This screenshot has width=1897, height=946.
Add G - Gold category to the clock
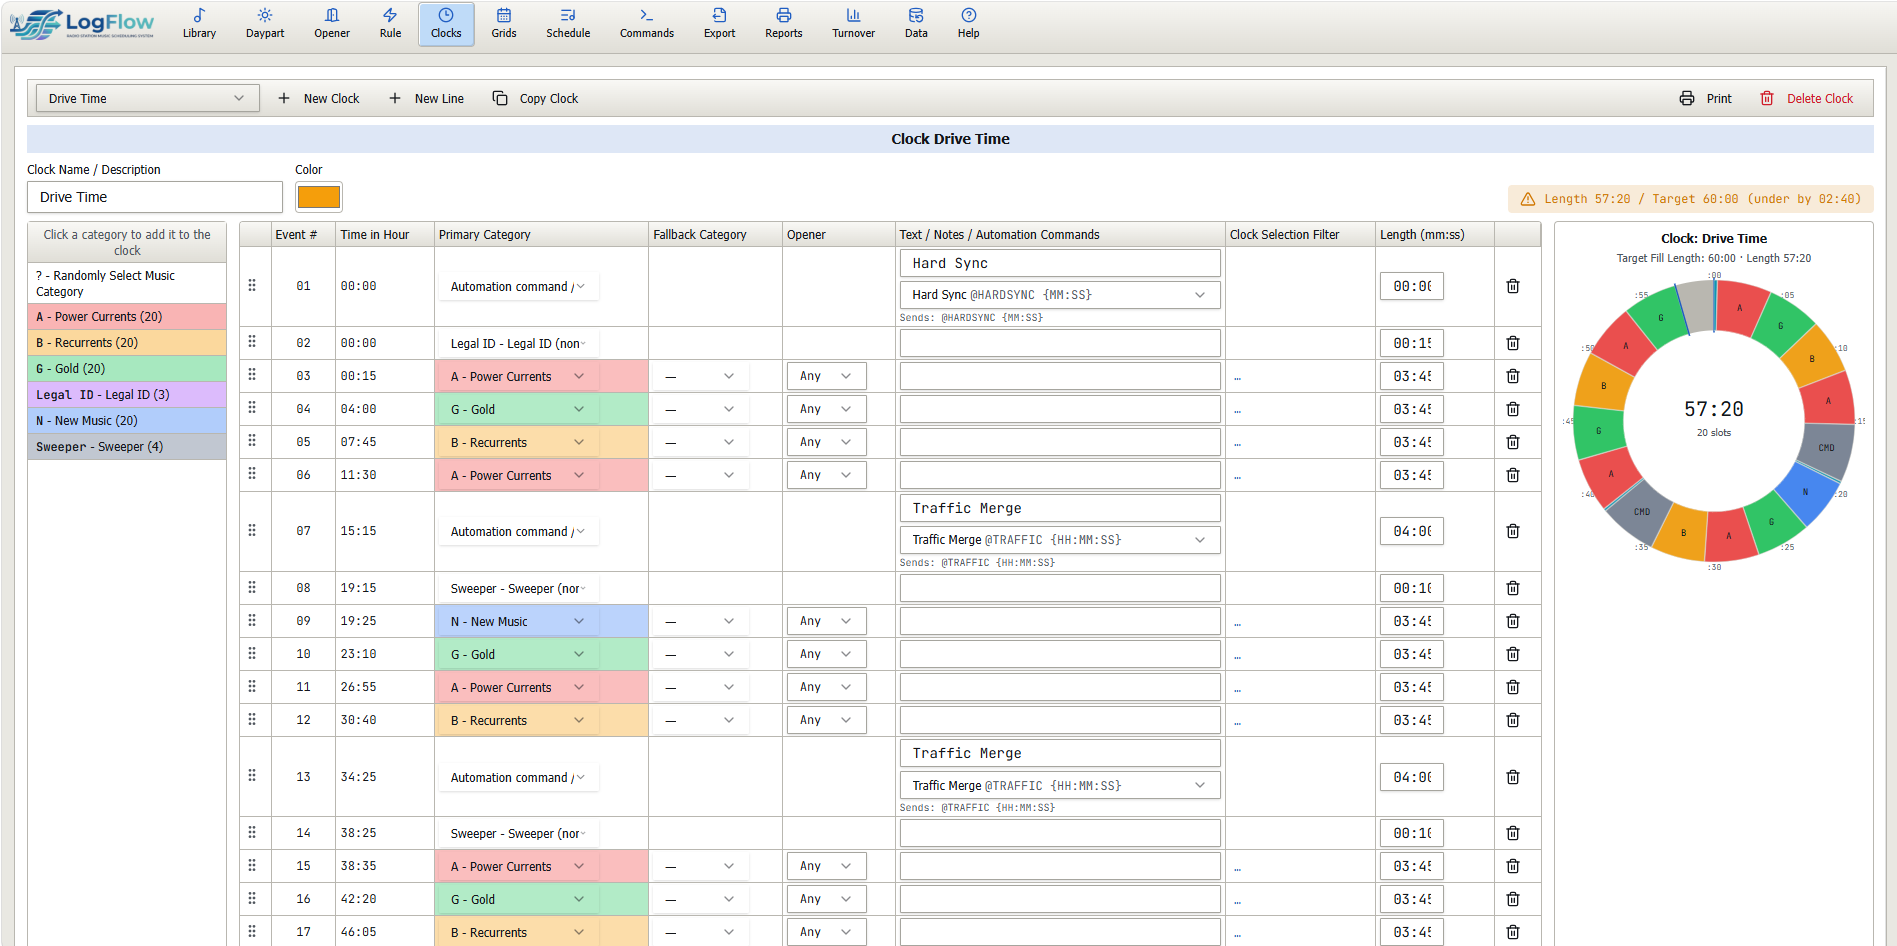coord(127,369)
